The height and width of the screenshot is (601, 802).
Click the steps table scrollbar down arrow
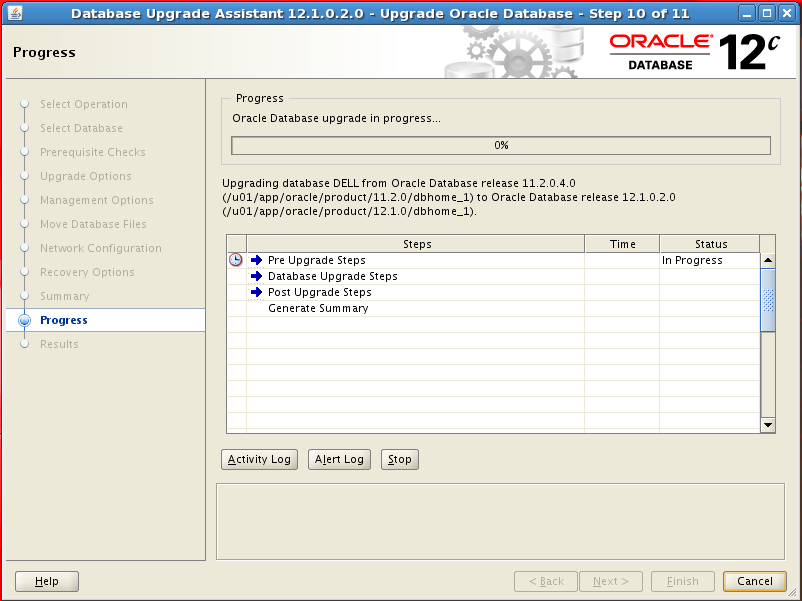point(768,425)
